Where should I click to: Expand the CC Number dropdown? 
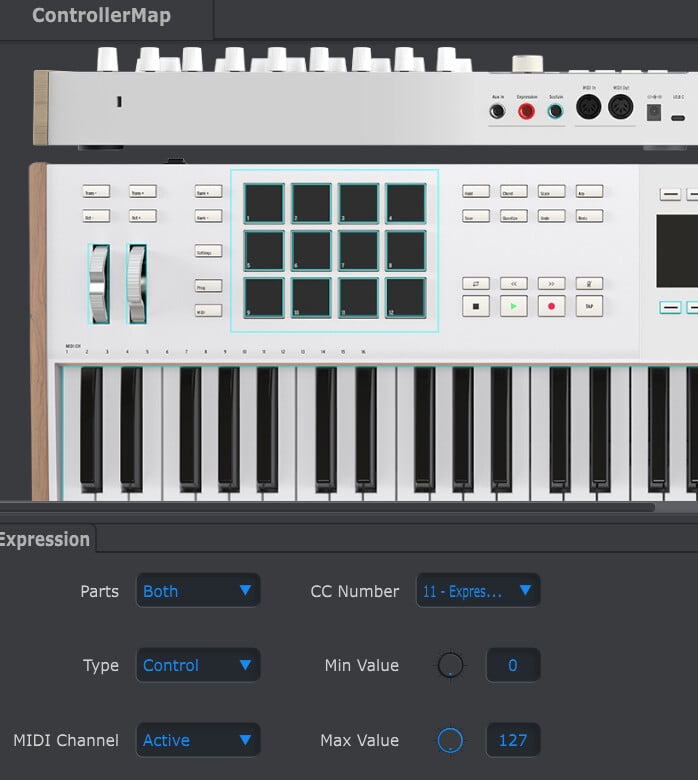[478, 591]
